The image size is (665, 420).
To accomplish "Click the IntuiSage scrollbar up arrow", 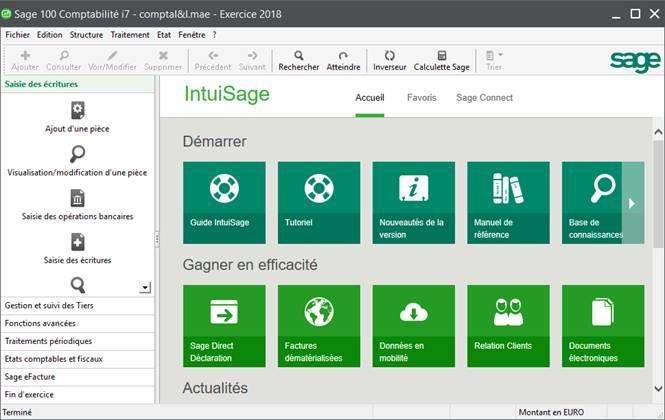I will [x=658, y=132].
